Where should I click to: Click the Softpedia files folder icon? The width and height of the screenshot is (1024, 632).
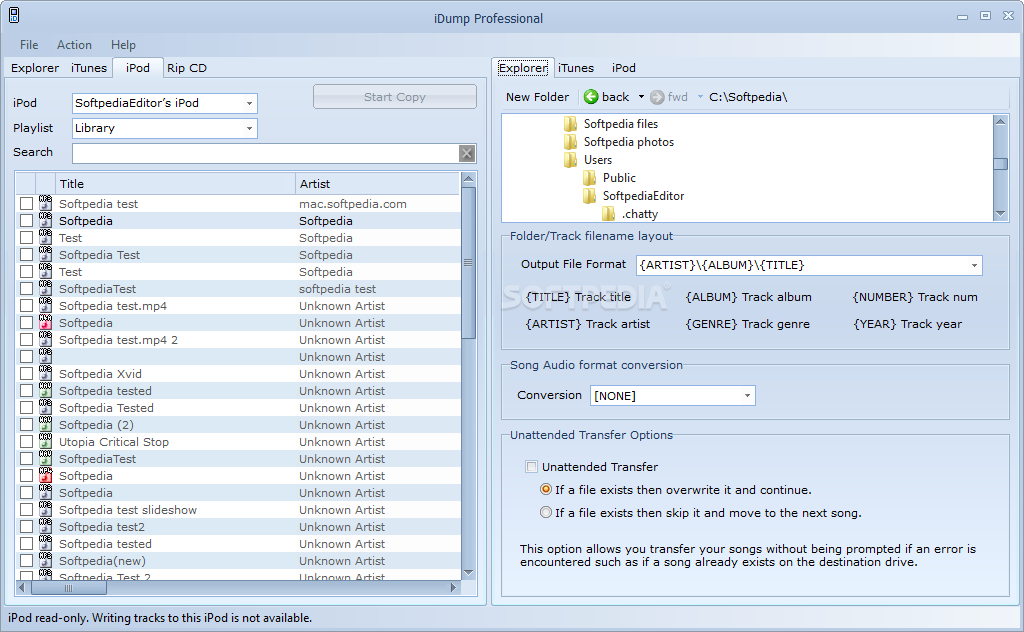pos(571,123)
